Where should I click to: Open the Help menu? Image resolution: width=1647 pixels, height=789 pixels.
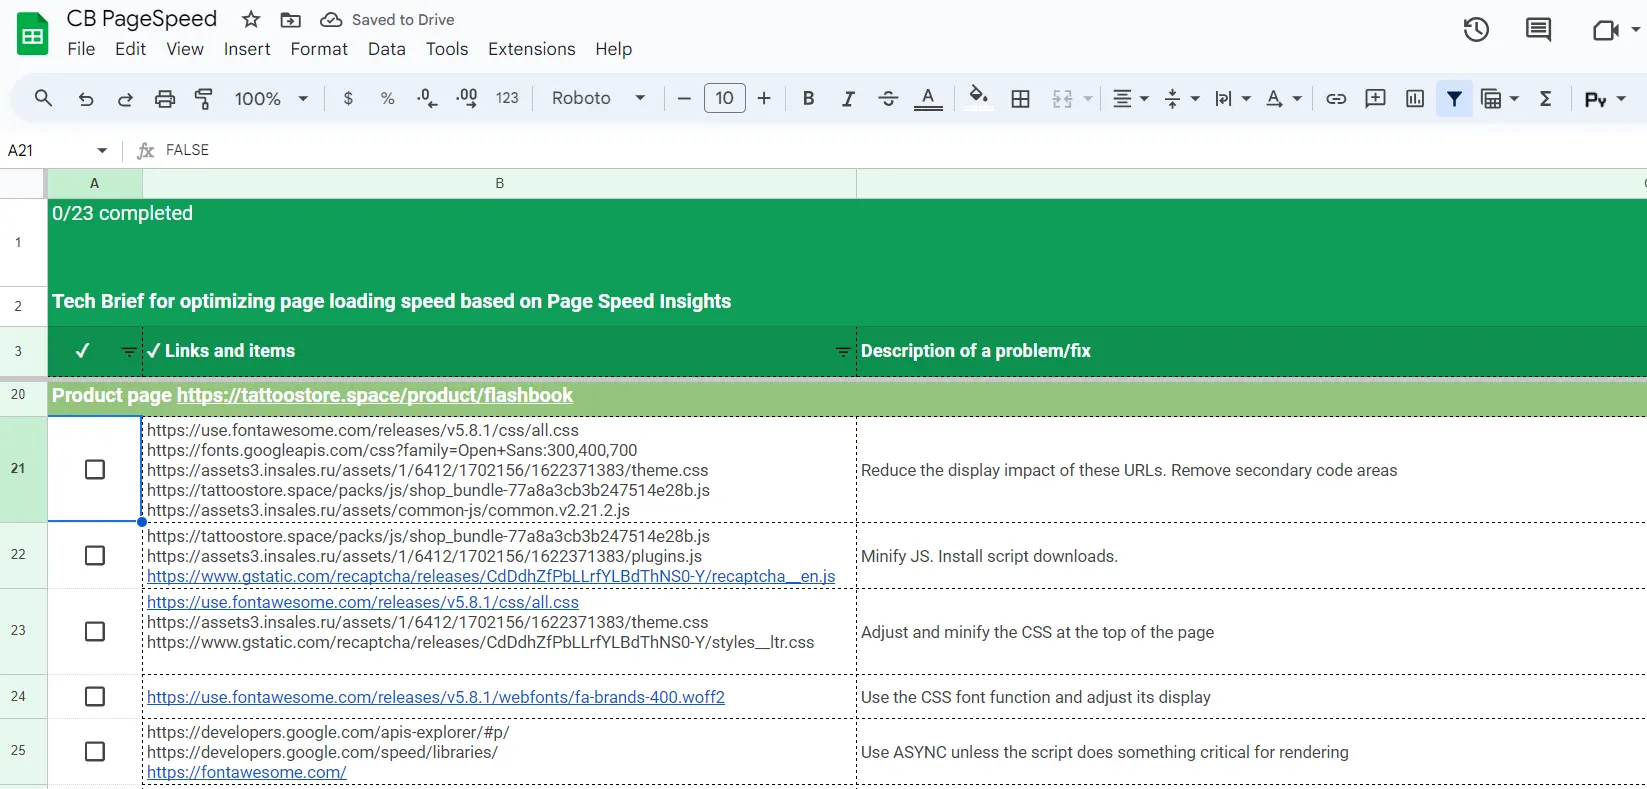tap(613, 49)
